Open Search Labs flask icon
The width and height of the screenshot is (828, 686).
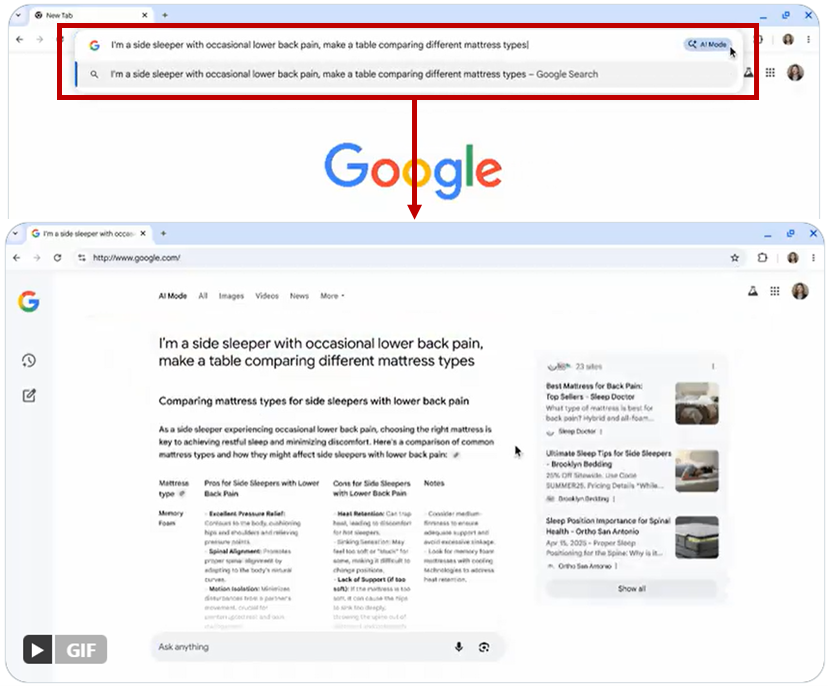click(753, 291)
